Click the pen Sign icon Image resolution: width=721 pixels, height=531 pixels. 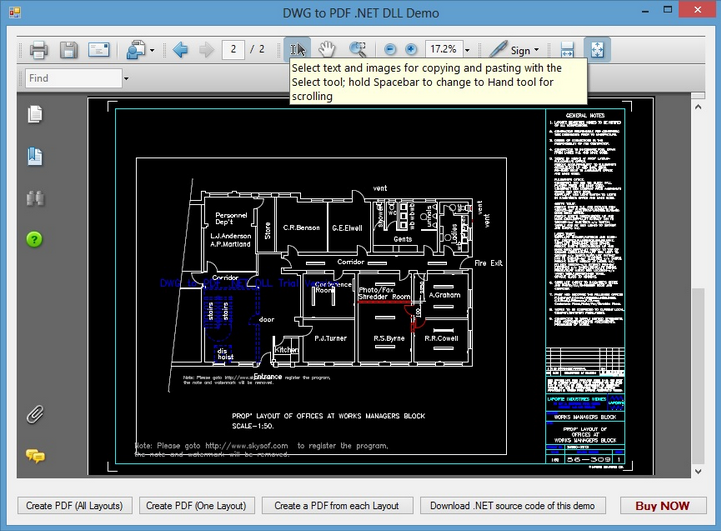[x=498, y=49]
